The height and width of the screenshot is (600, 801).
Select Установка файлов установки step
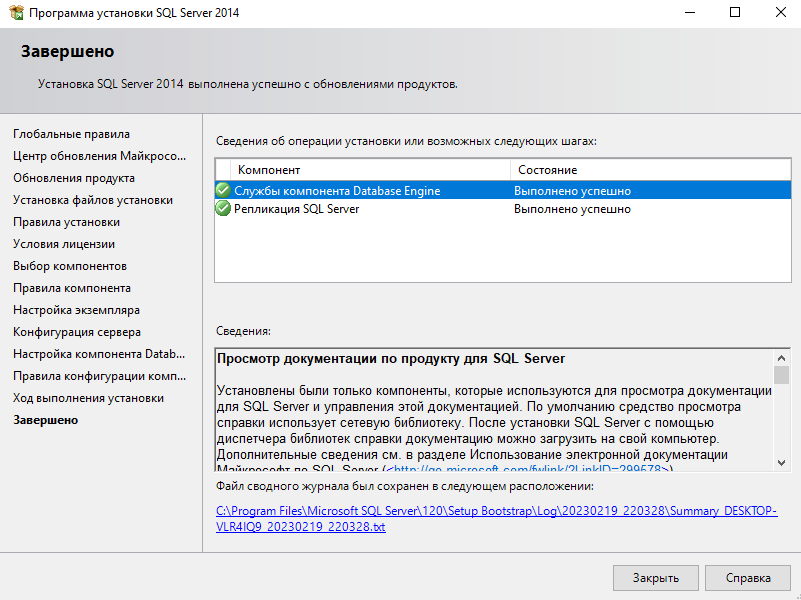click(93, 200)
